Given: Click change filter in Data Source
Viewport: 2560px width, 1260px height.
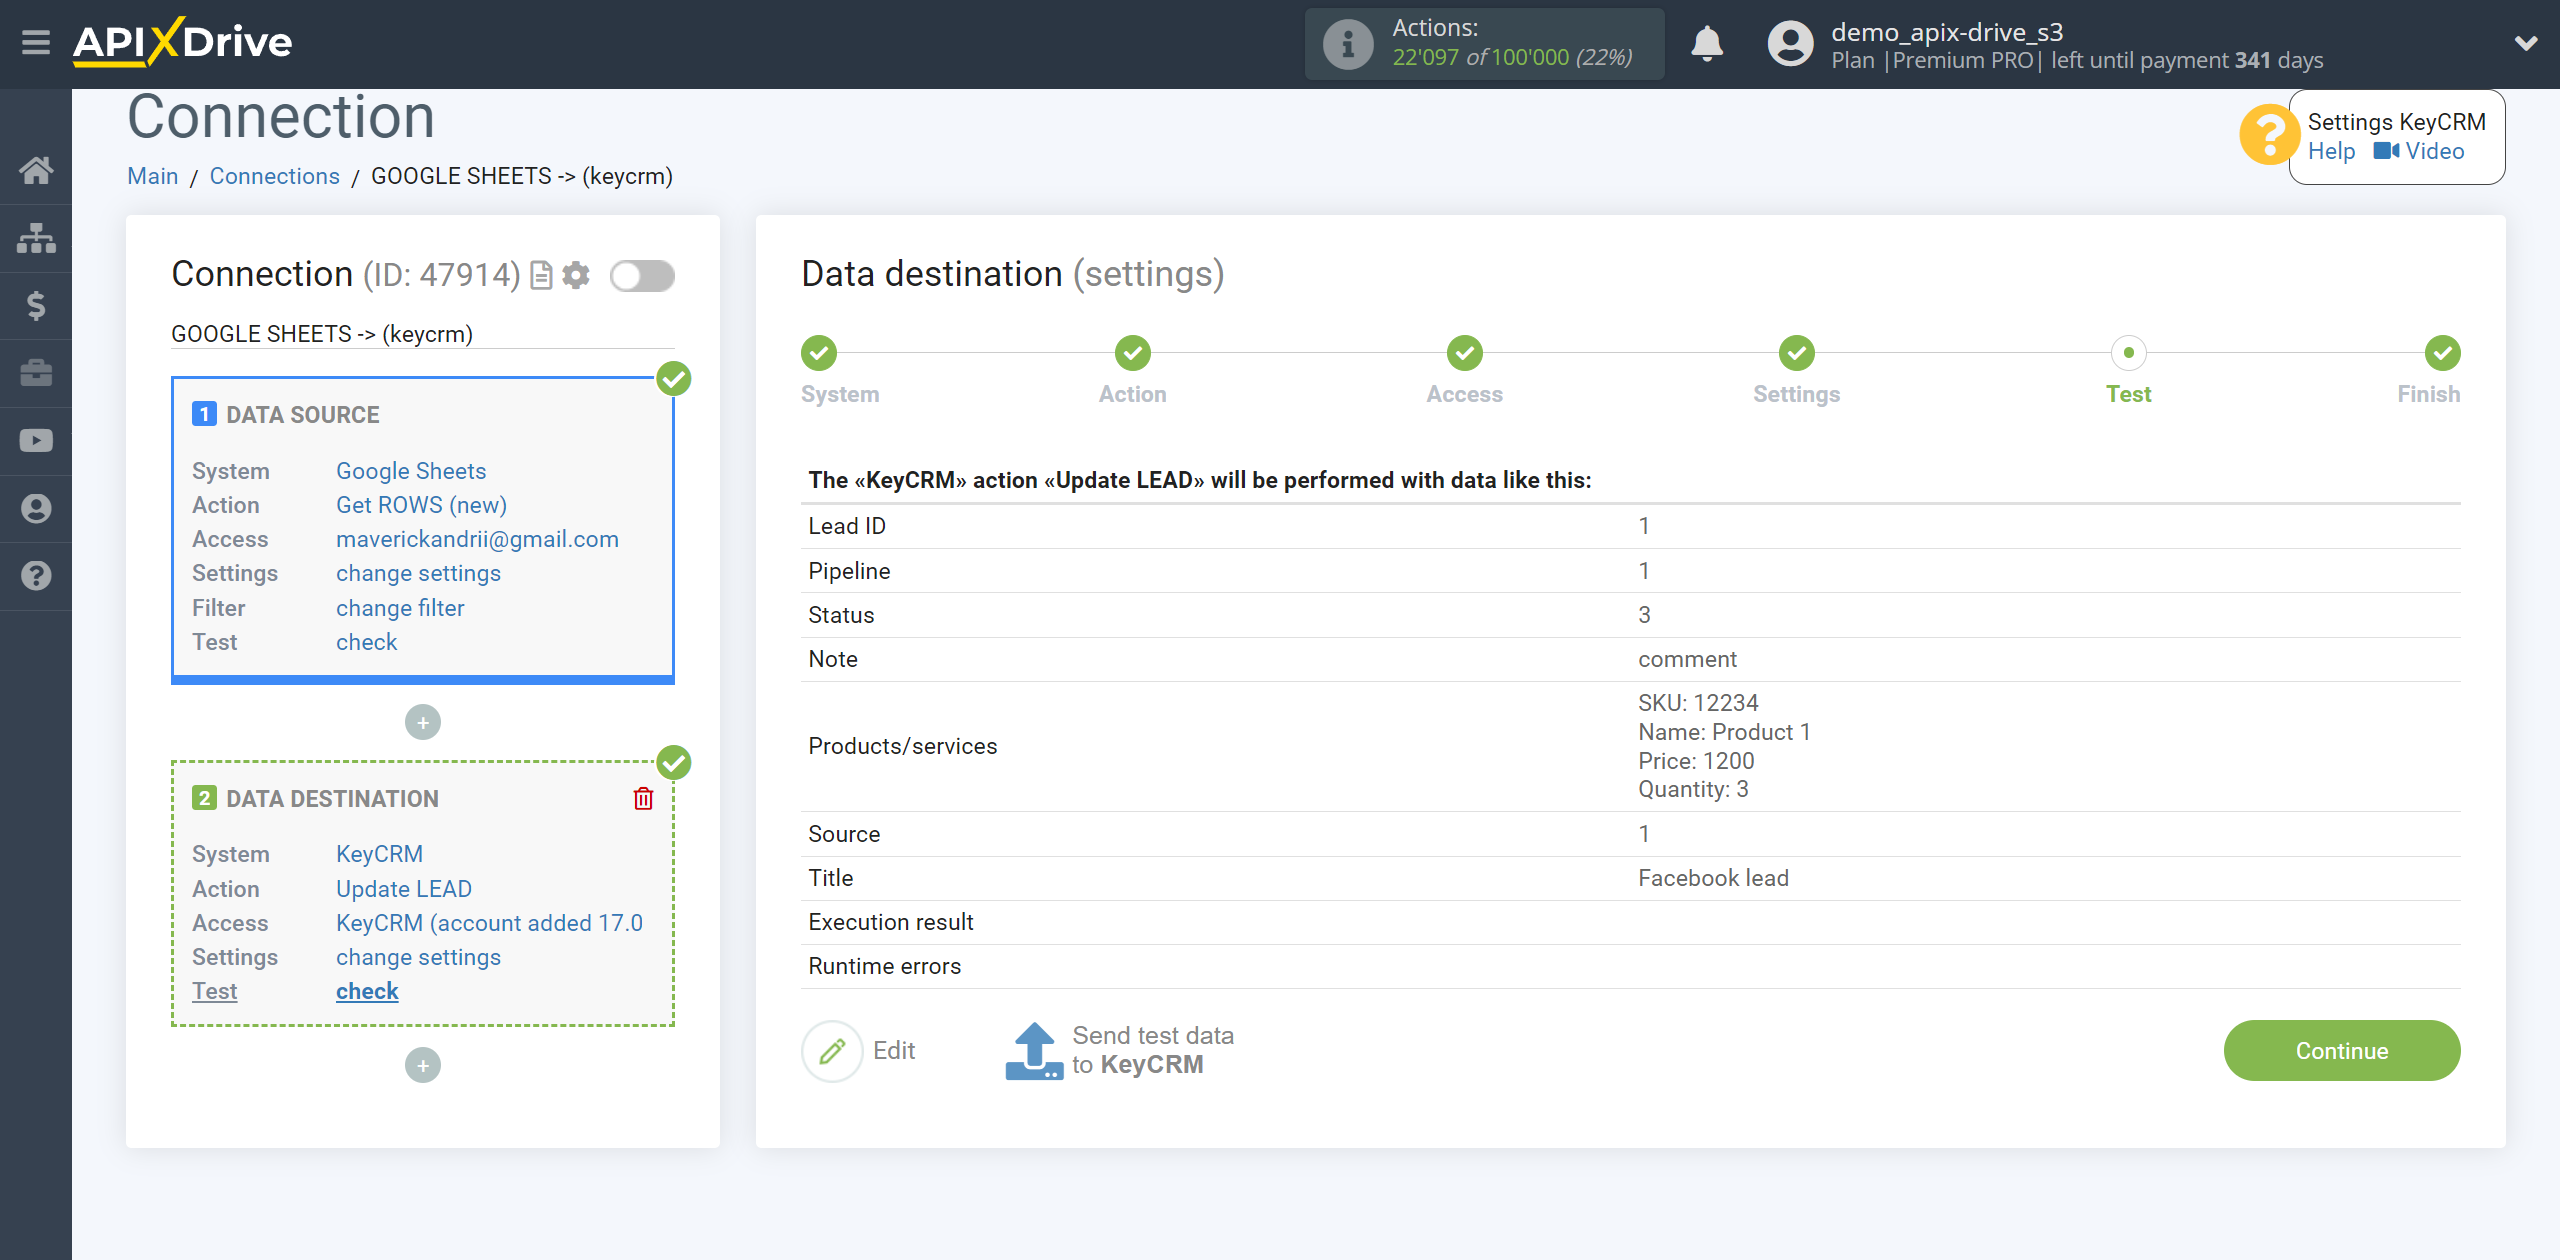Looking at the screenshot, I should pos(400,608).
